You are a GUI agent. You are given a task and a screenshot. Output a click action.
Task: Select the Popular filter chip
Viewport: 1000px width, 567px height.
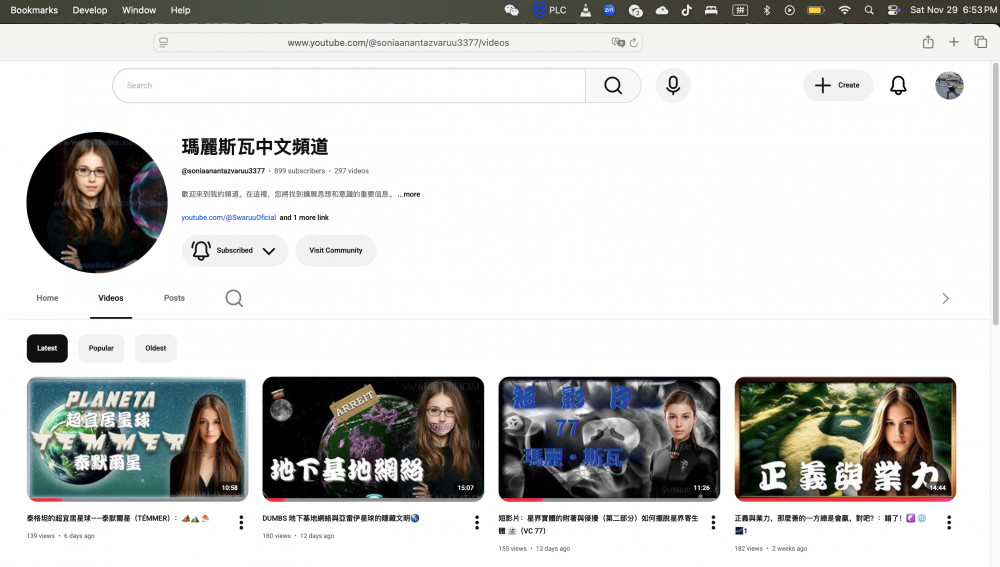tap(101, 348)
